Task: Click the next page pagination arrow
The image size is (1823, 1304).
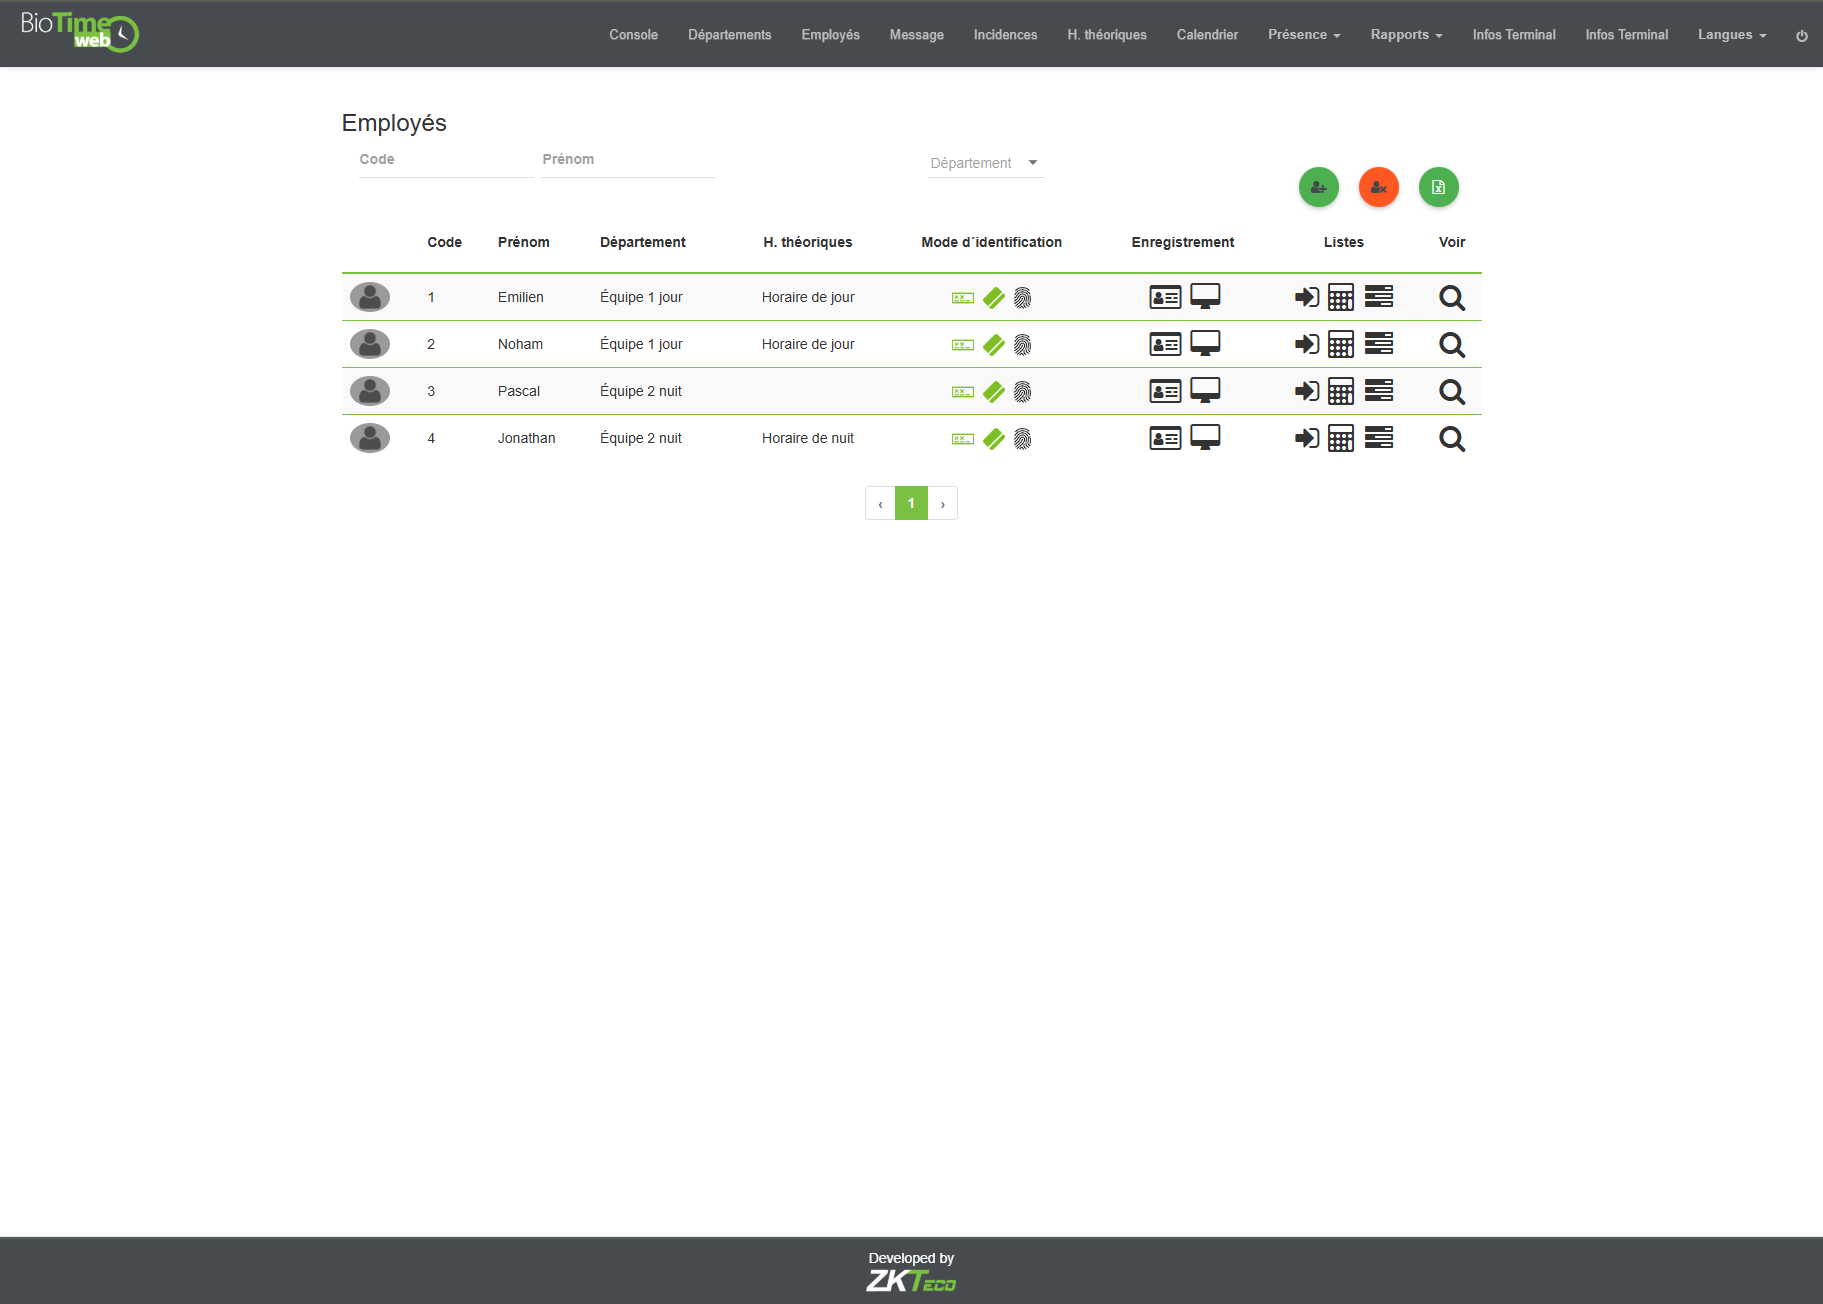Action: 942,503
